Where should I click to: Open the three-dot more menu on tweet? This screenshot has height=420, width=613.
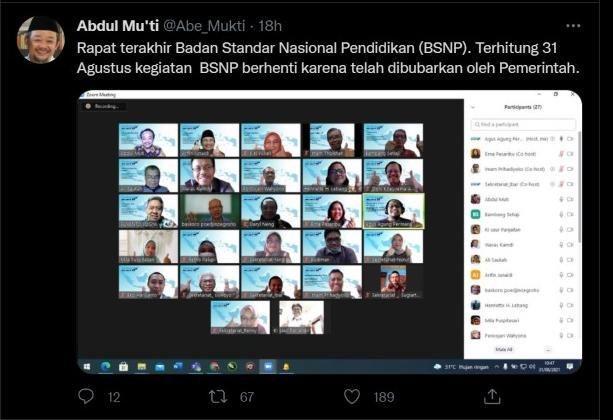click(573, 26)
